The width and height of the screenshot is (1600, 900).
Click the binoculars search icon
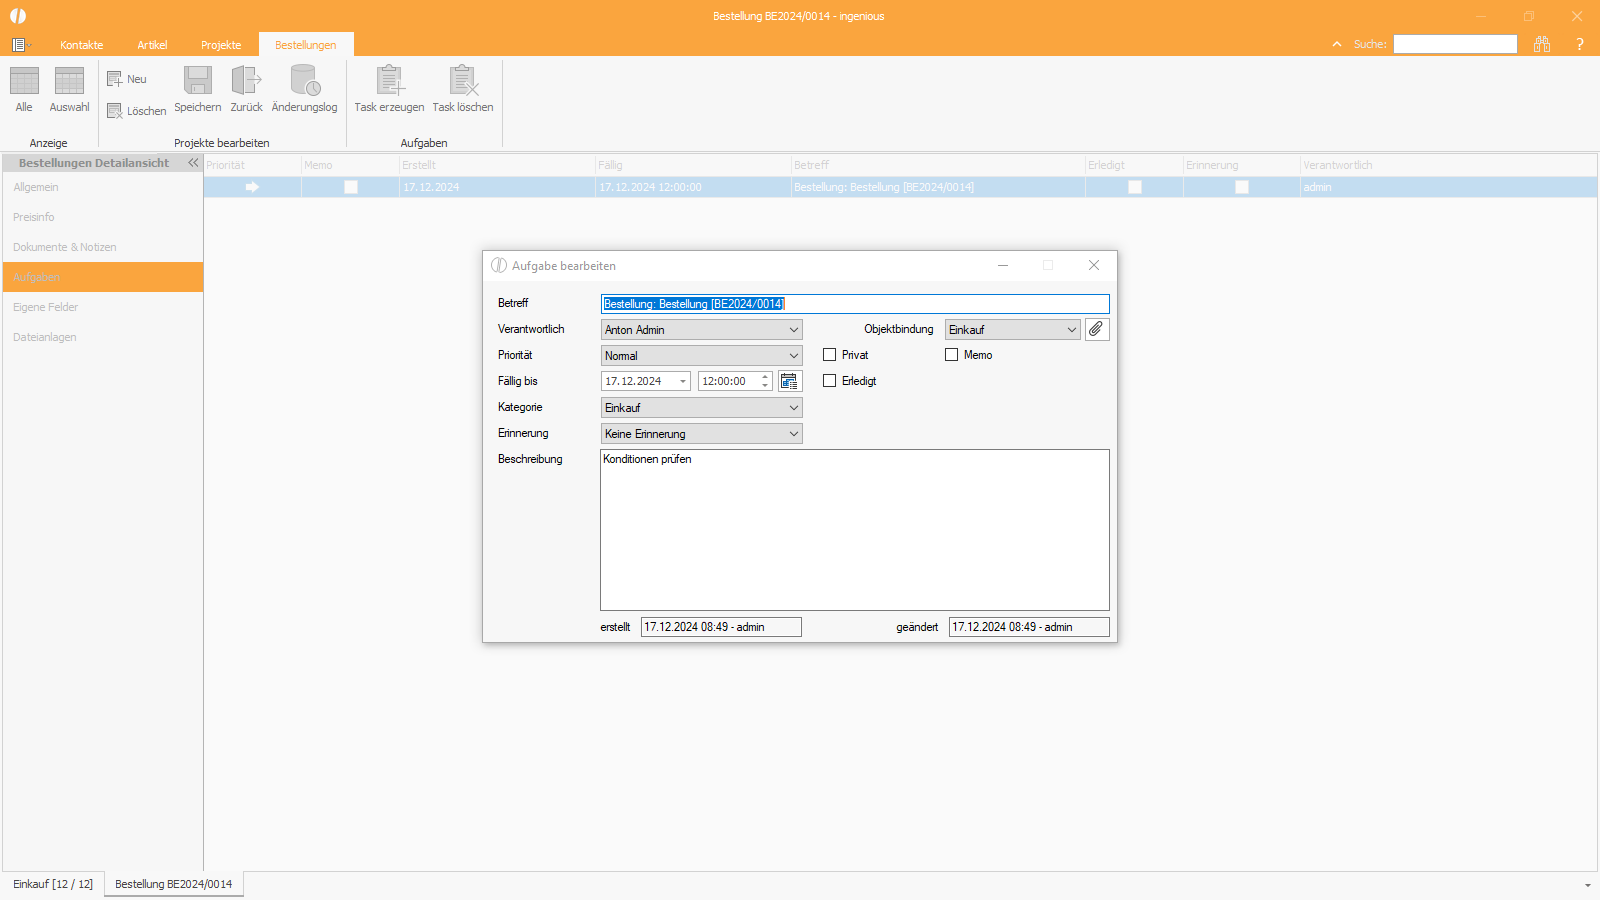pyautogui.click(x=1542, y=44)
